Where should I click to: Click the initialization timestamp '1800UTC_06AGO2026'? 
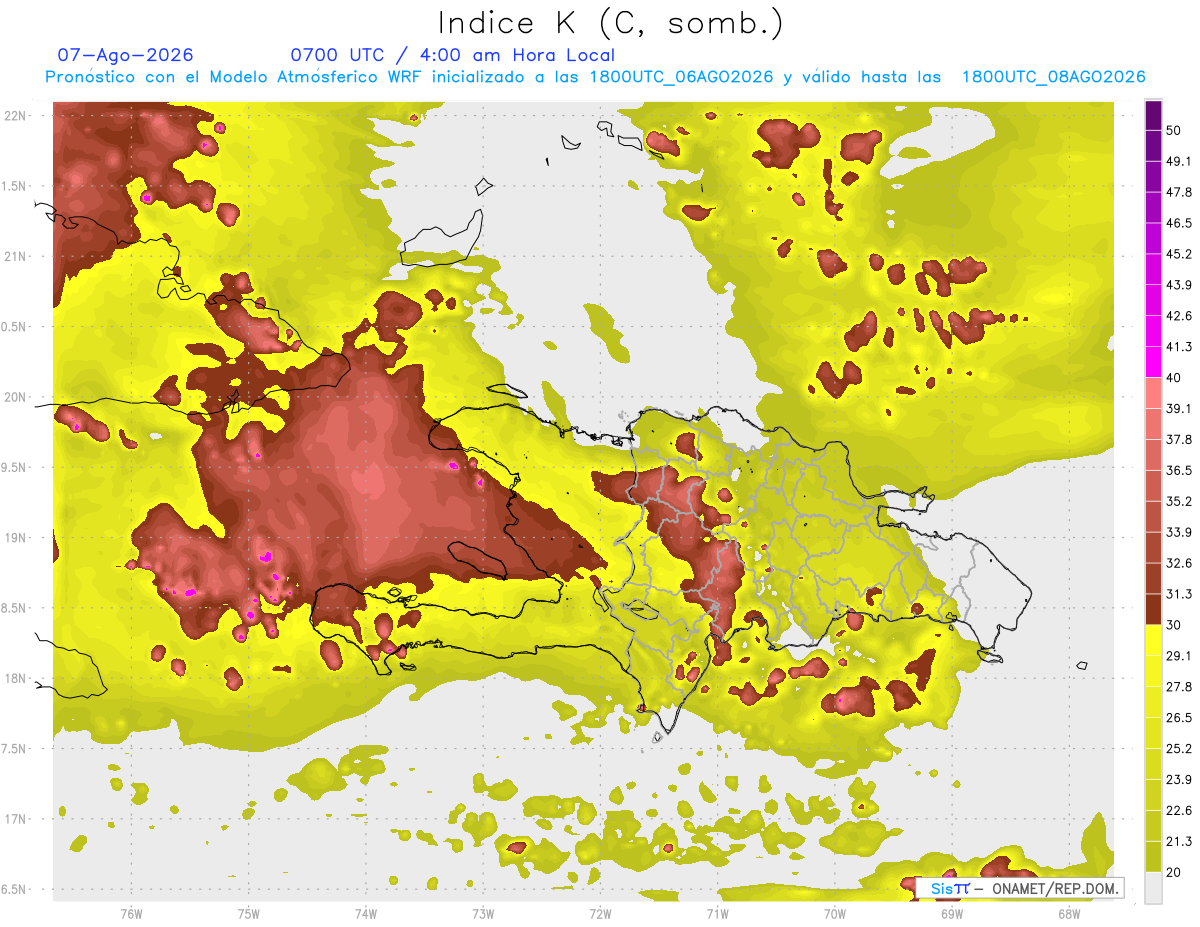point(681,77)
